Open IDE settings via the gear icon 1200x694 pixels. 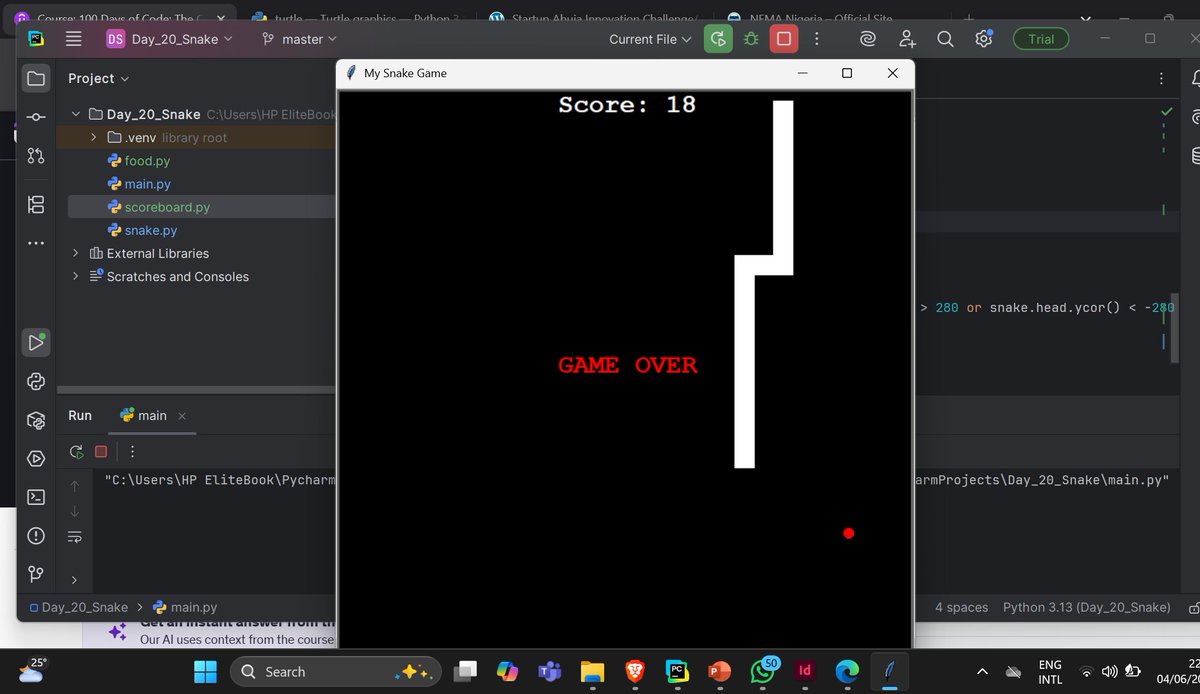(983, 38)
